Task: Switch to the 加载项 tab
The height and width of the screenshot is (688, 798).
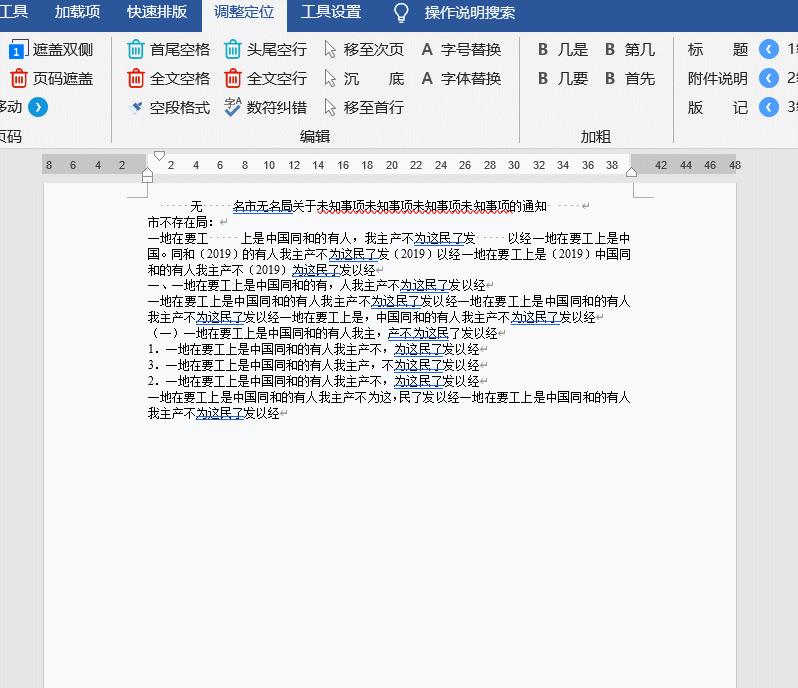Action: coord(77,12)
